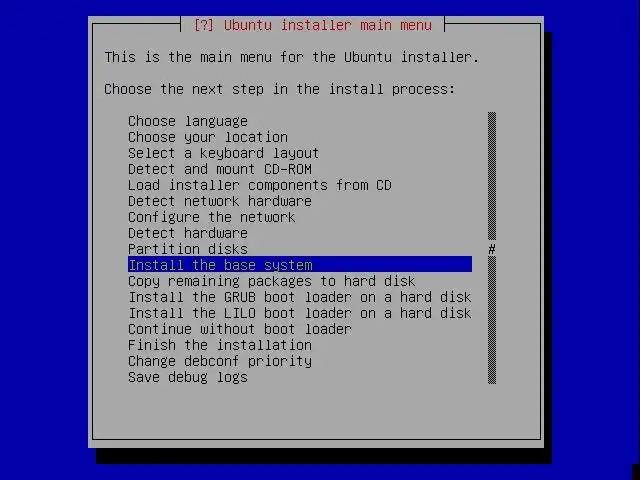640x480 pixels.
Task: Pick Finish the installation entry
Action: pos(220,345)
